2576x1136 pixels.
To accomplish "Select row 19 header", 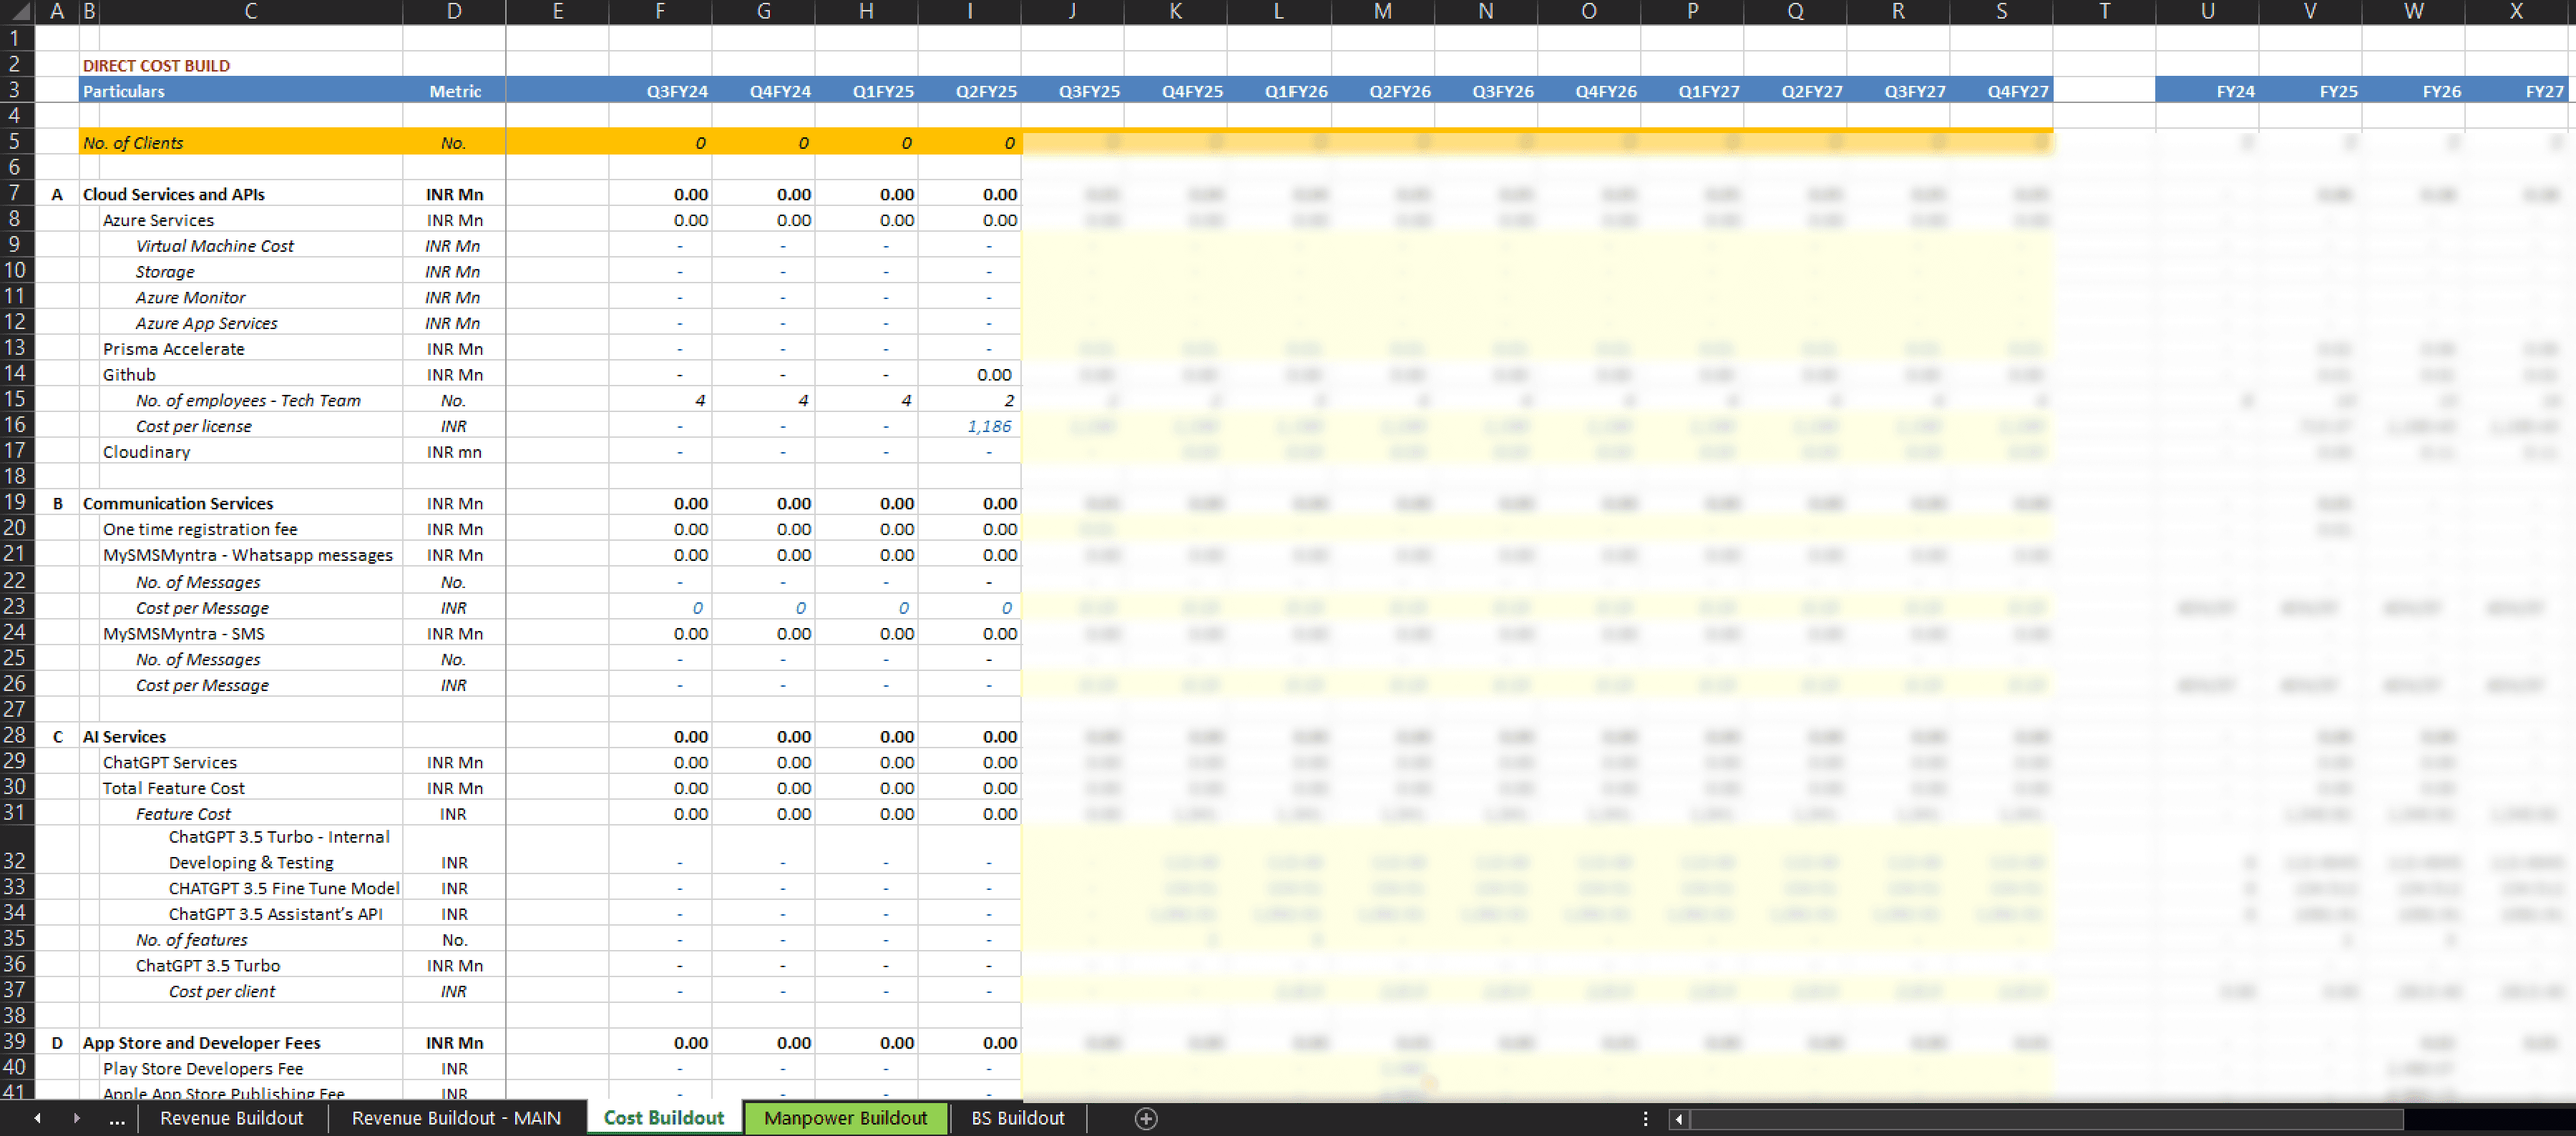I will (x=15, y=503).
